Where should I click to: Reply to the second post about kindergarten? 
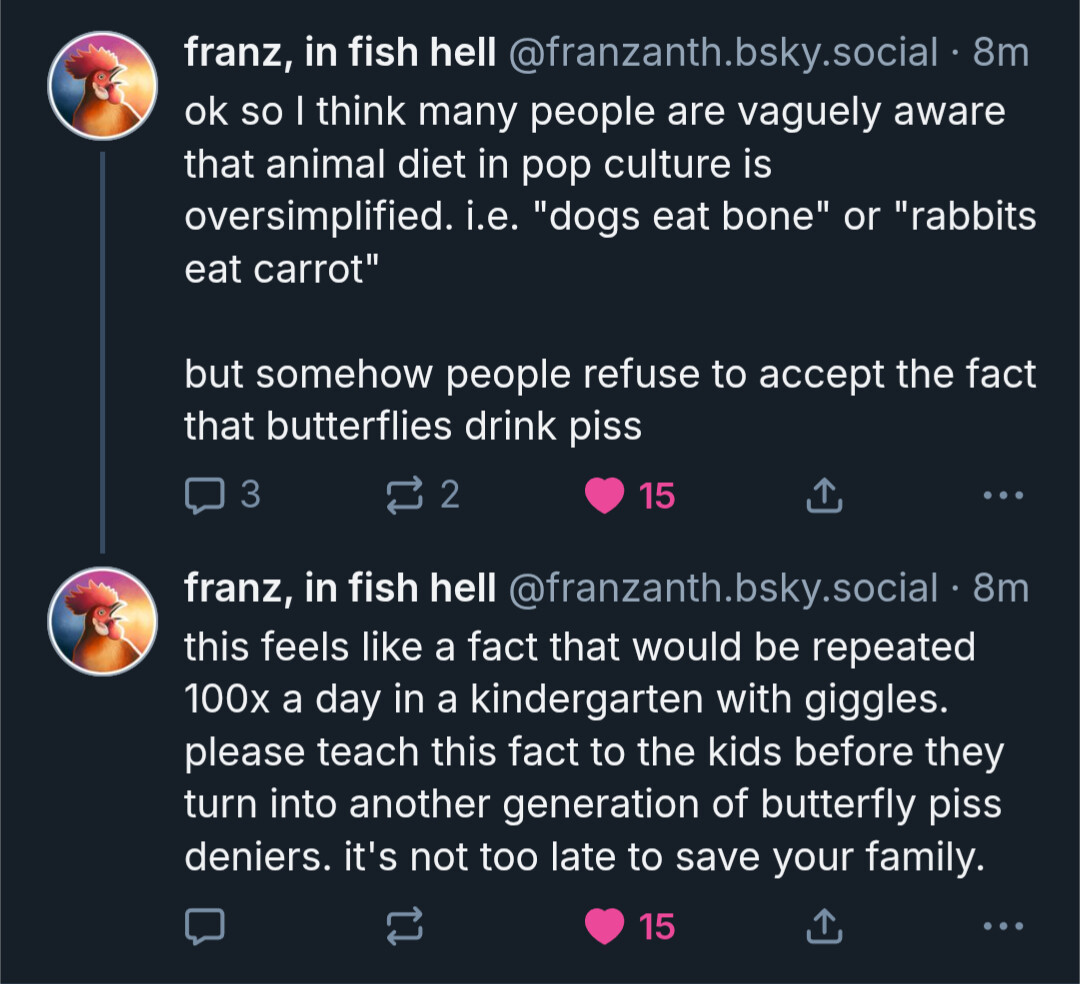click(x=206, y=927)
